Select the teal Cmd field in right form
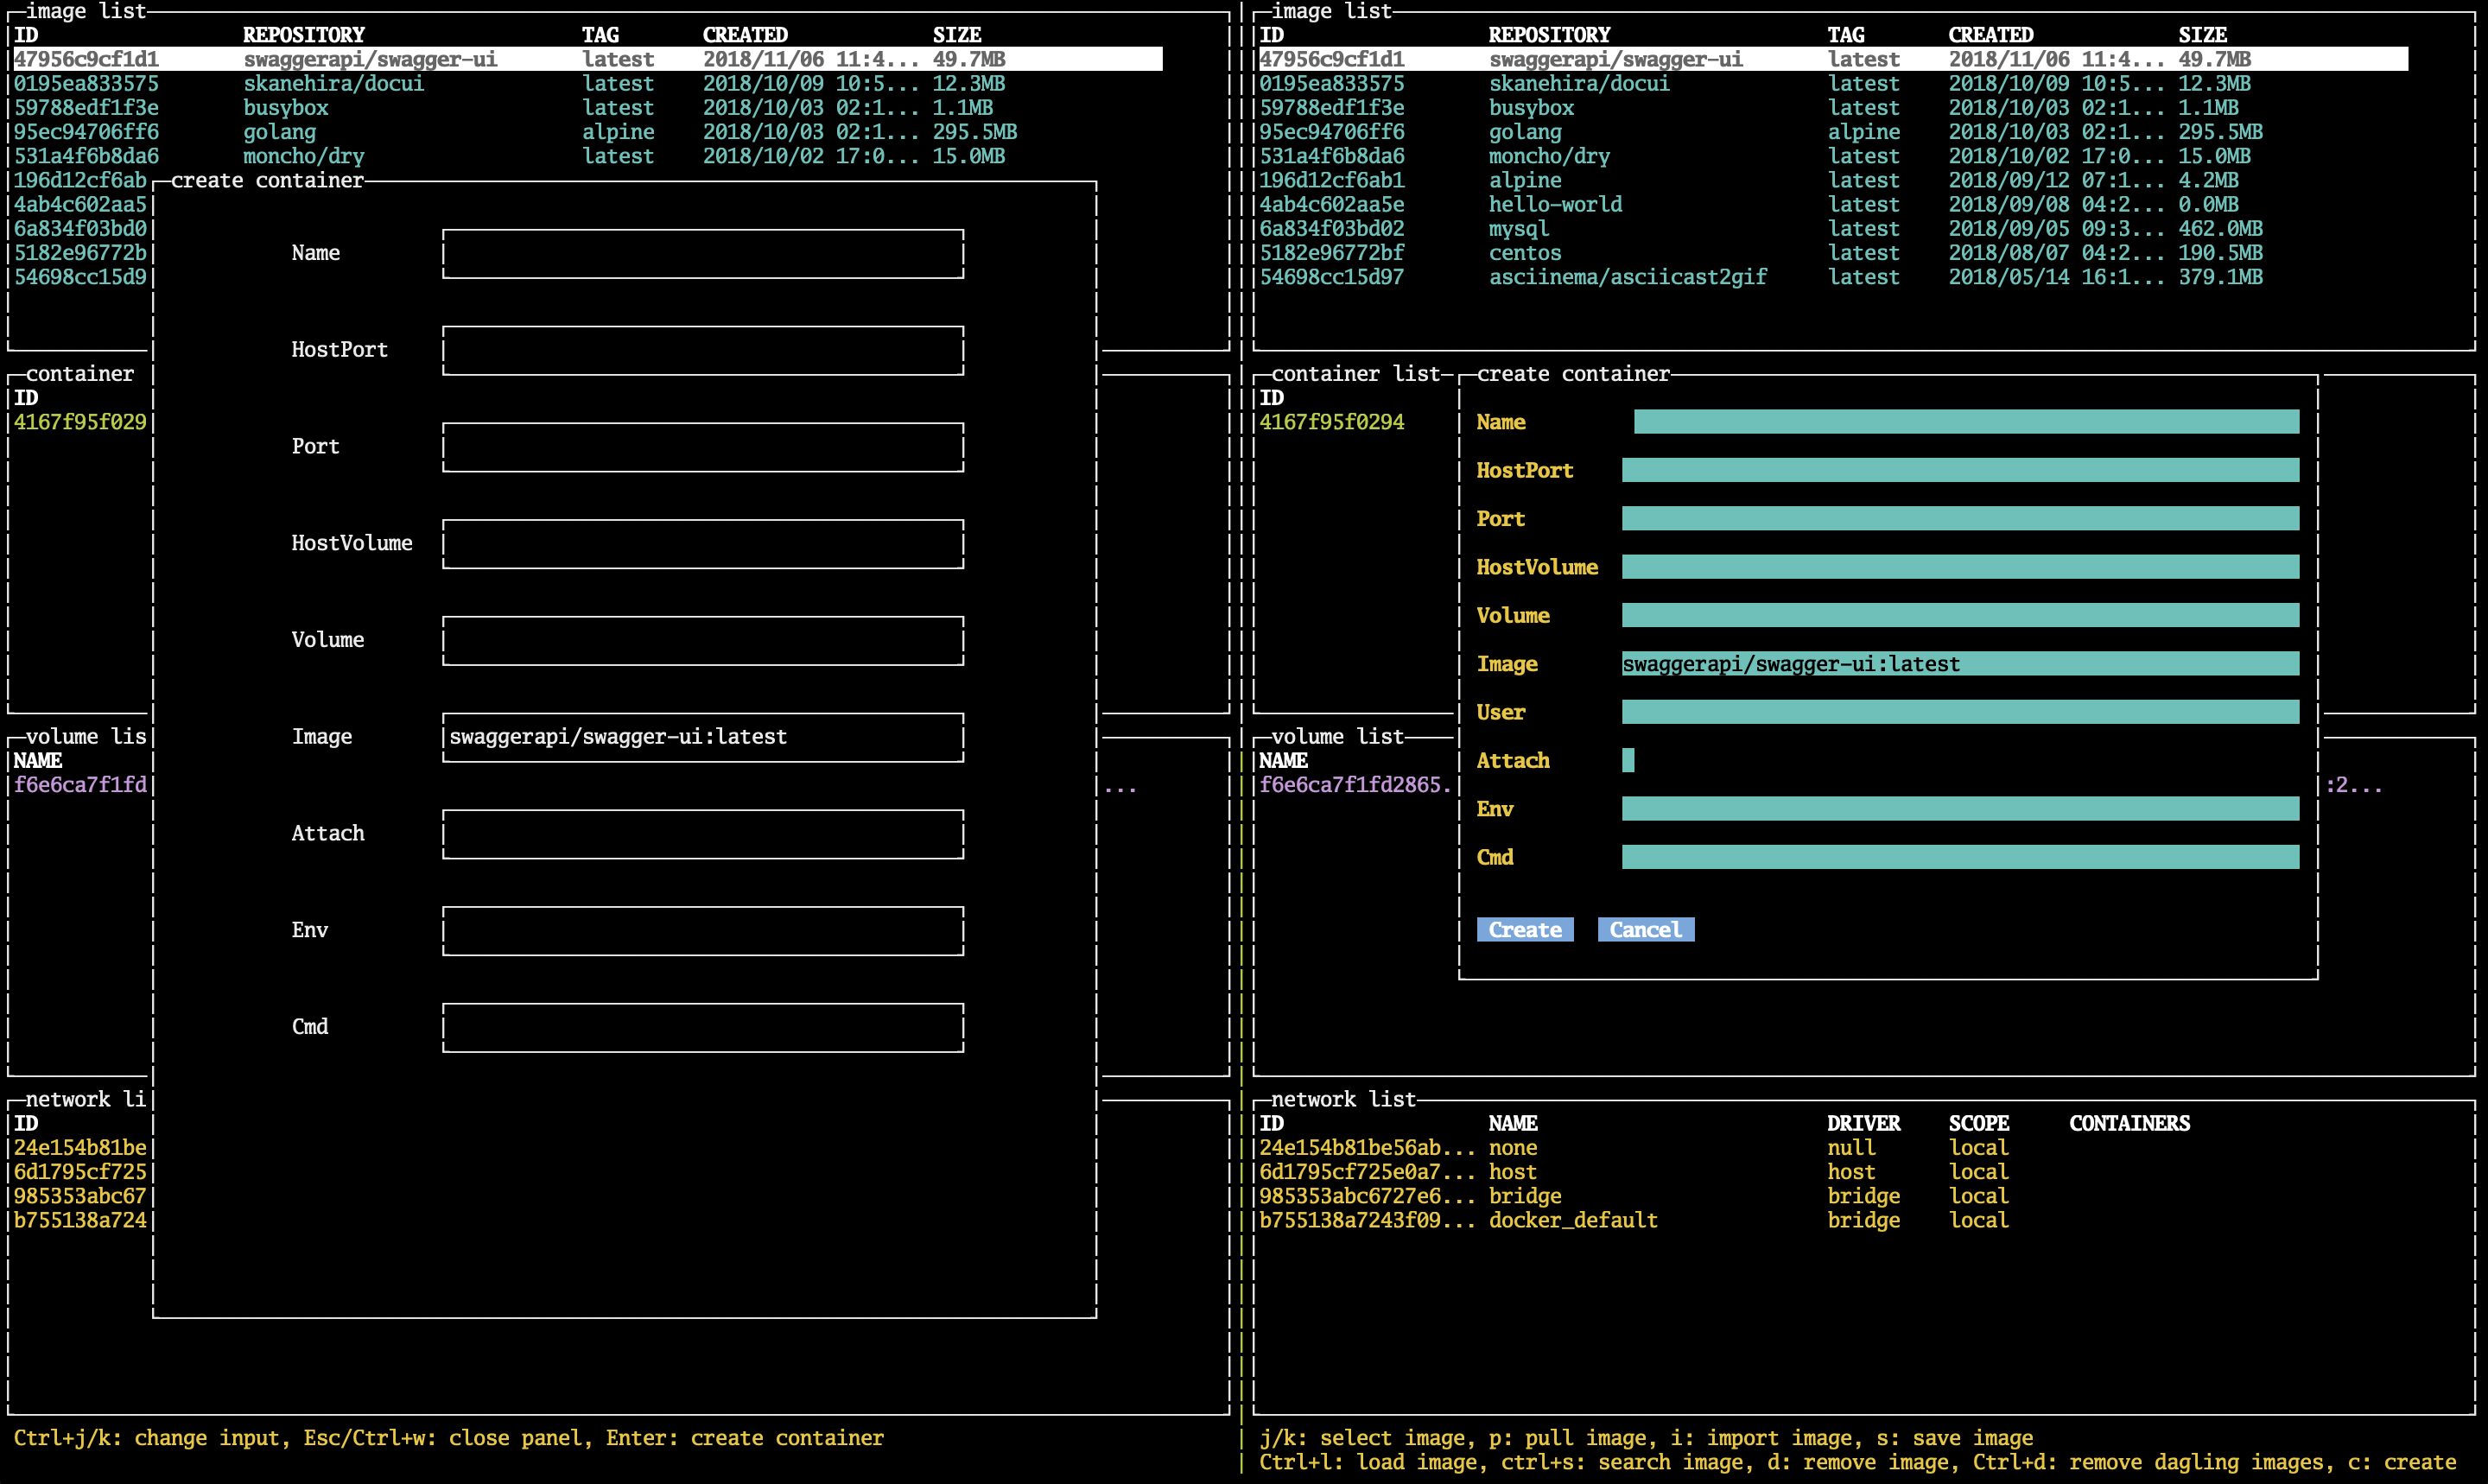2488x1484 pixels. (x=1960, y=857)
